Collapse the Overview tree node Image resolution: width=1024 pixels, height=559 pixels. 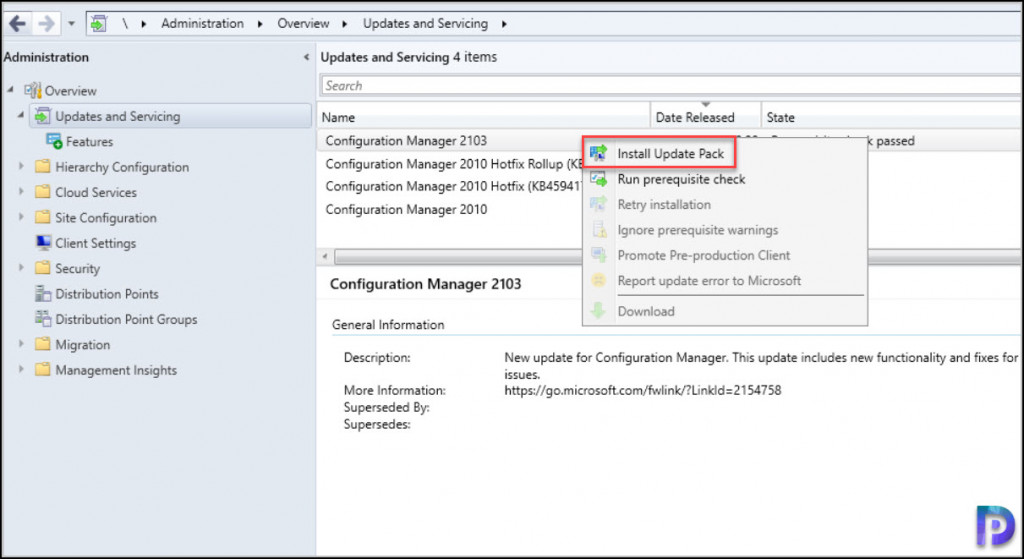click(10, 89)
